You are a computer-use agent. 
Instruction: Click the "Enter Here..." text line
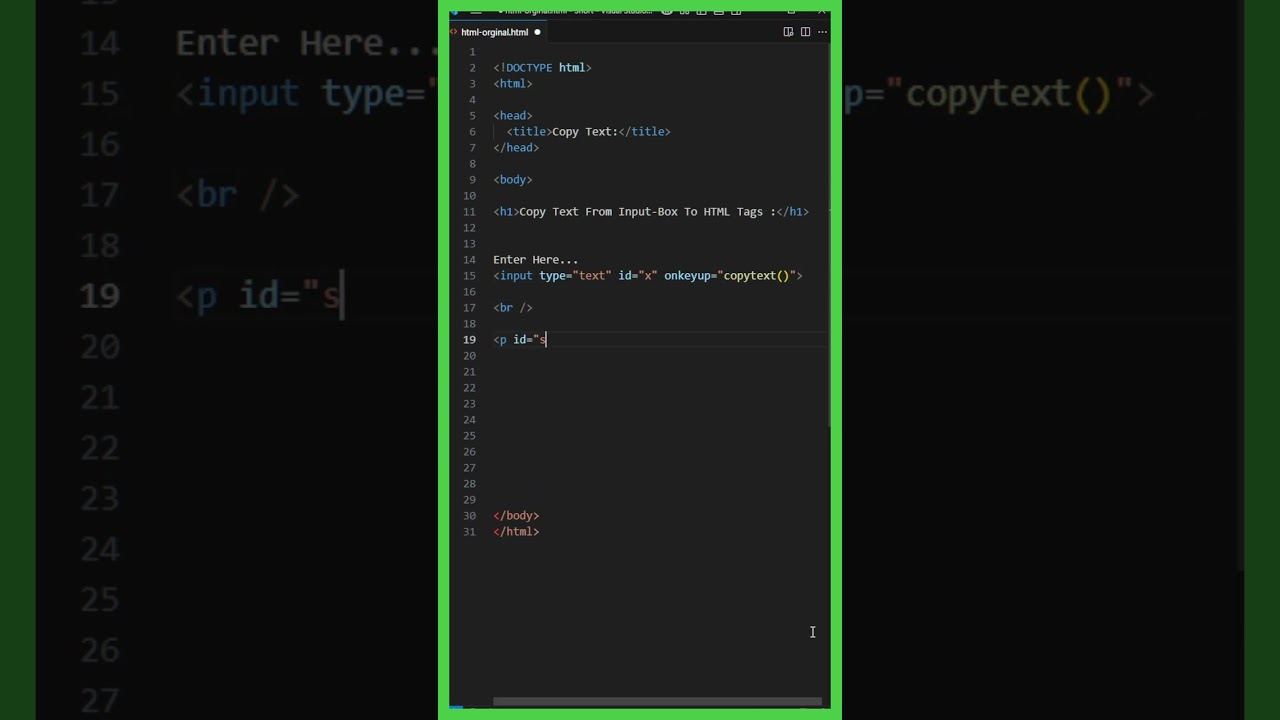[x=535, y=260]
